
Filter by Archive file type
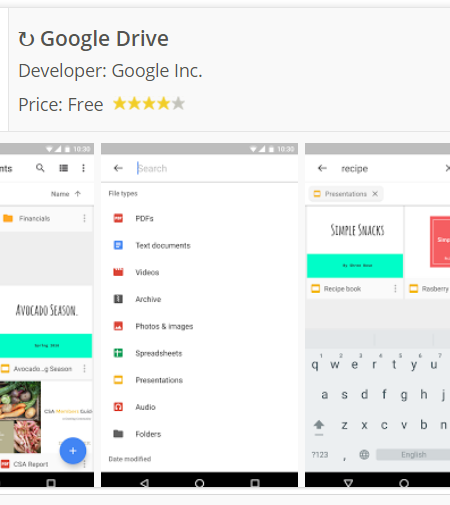199,299
